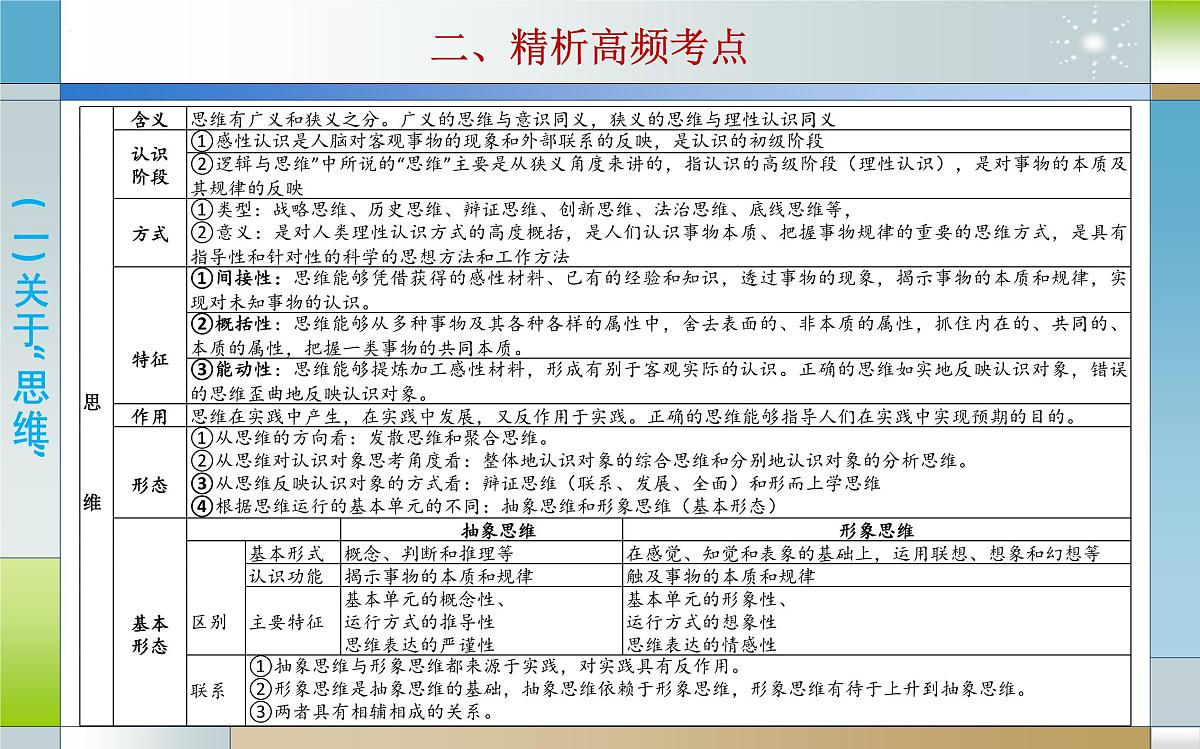Screen dimensions: 1200x749
Task: Click the line starting ①感性认识是人脑
Action: click(x=506, y=141)
